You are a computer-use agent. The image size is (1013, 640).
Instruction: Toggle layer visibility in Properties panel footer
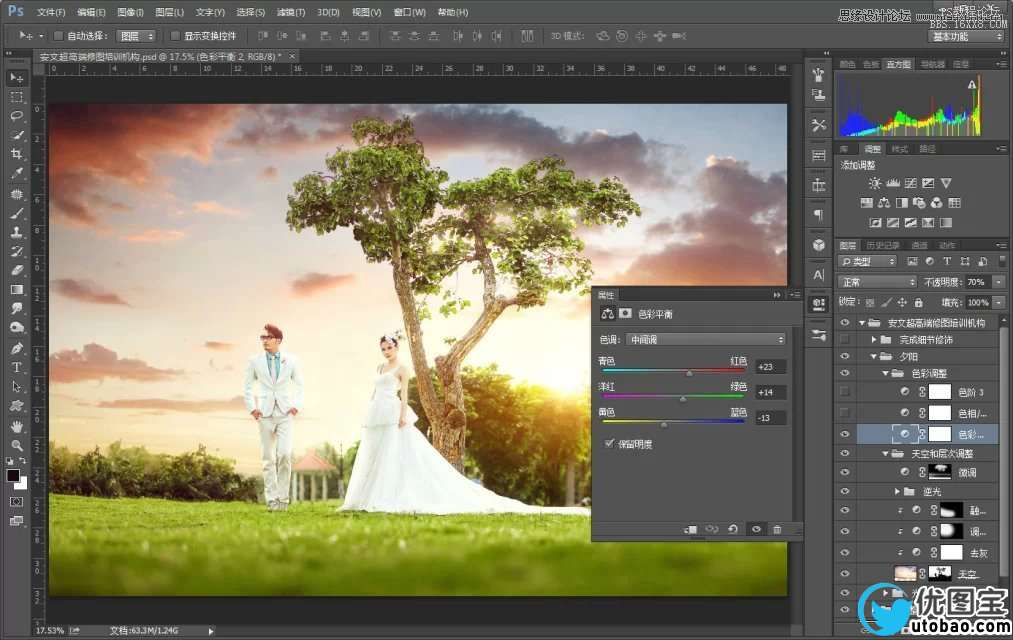756,530
